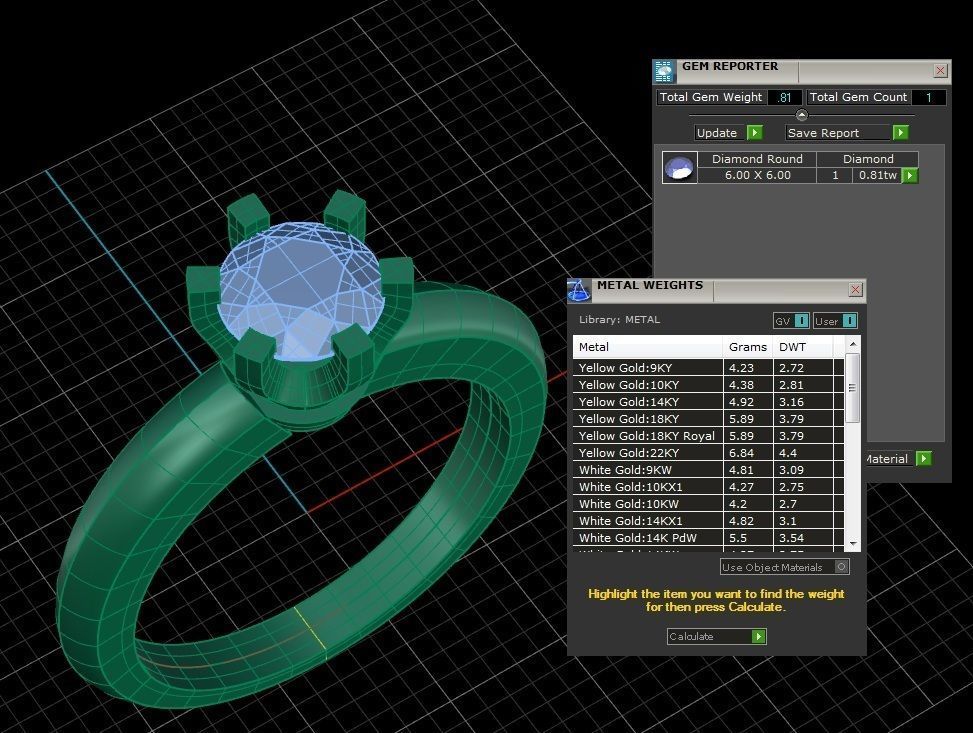The image size is (973, 733).
Task: Select the Yellow Gold:22KY row
Action: tap(708, 453)
